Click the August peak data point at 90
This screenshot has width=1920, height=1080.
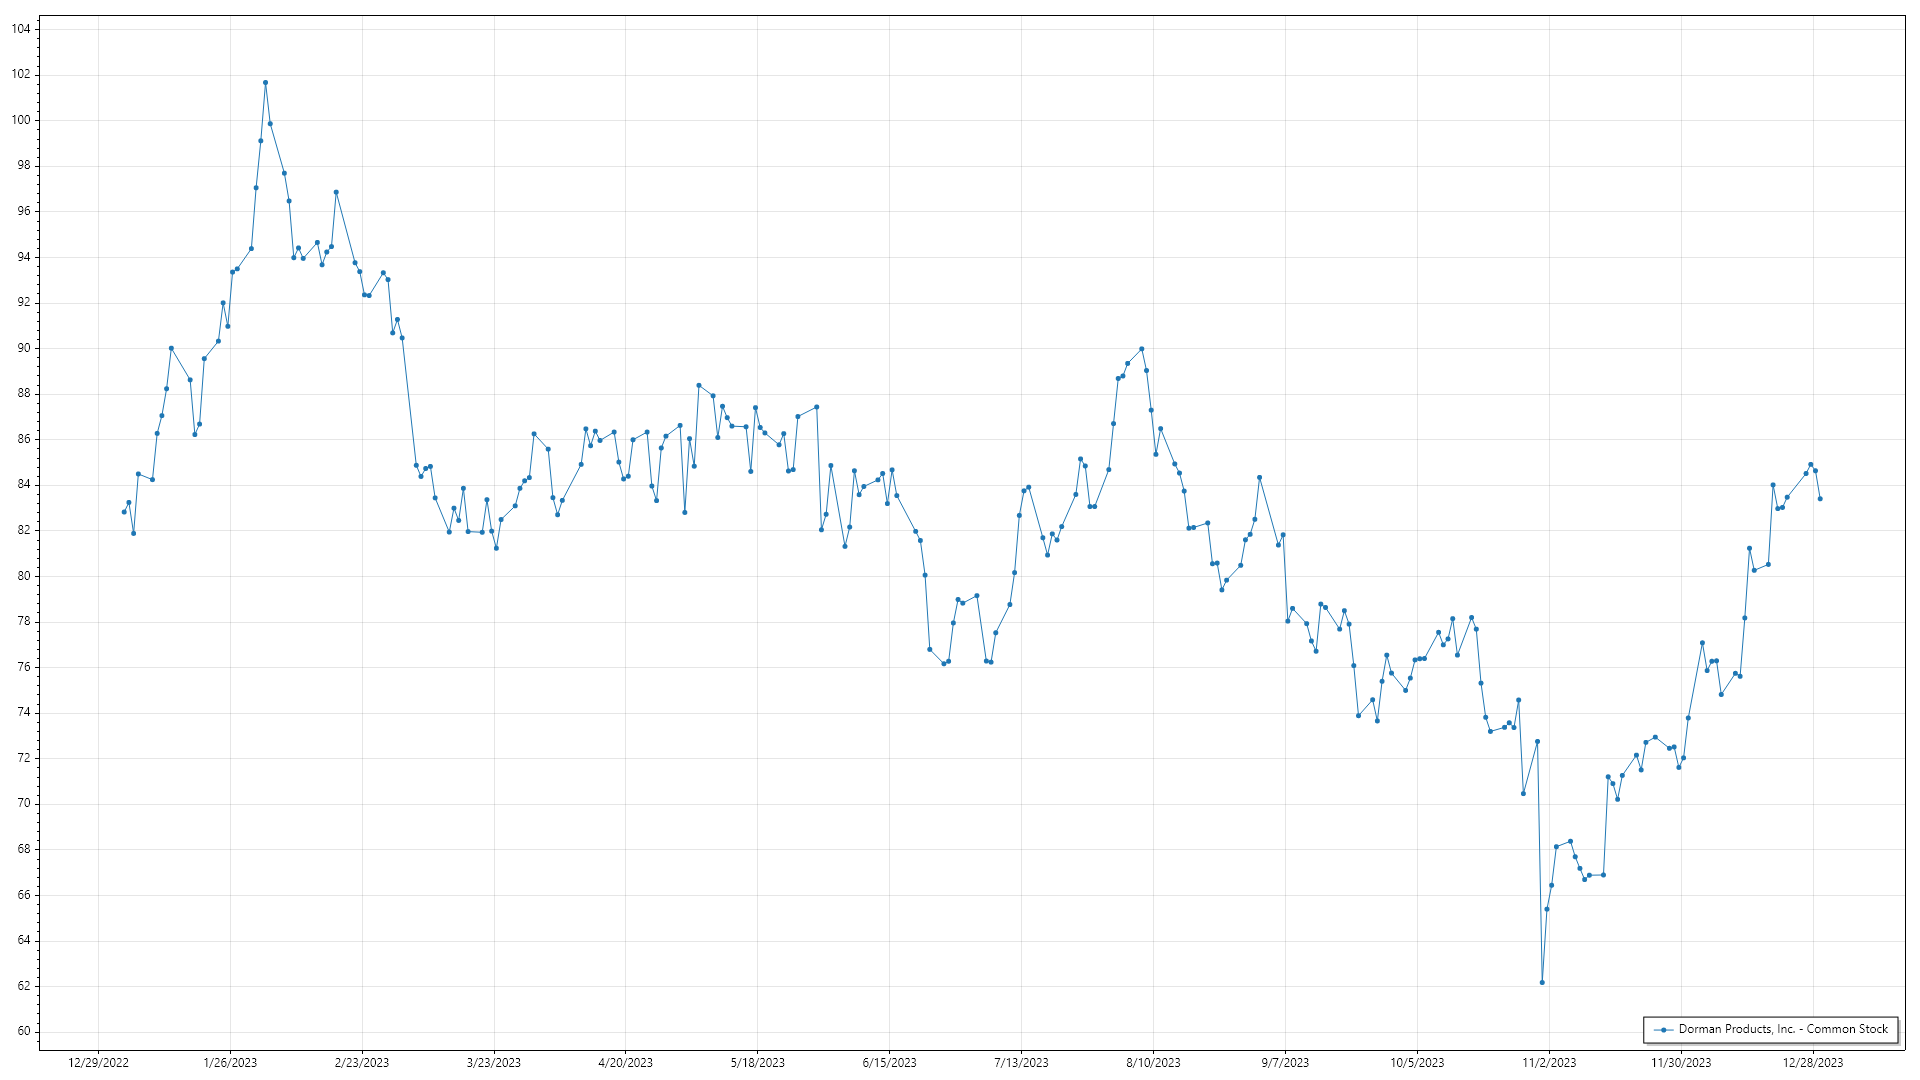click(1142, 349)
